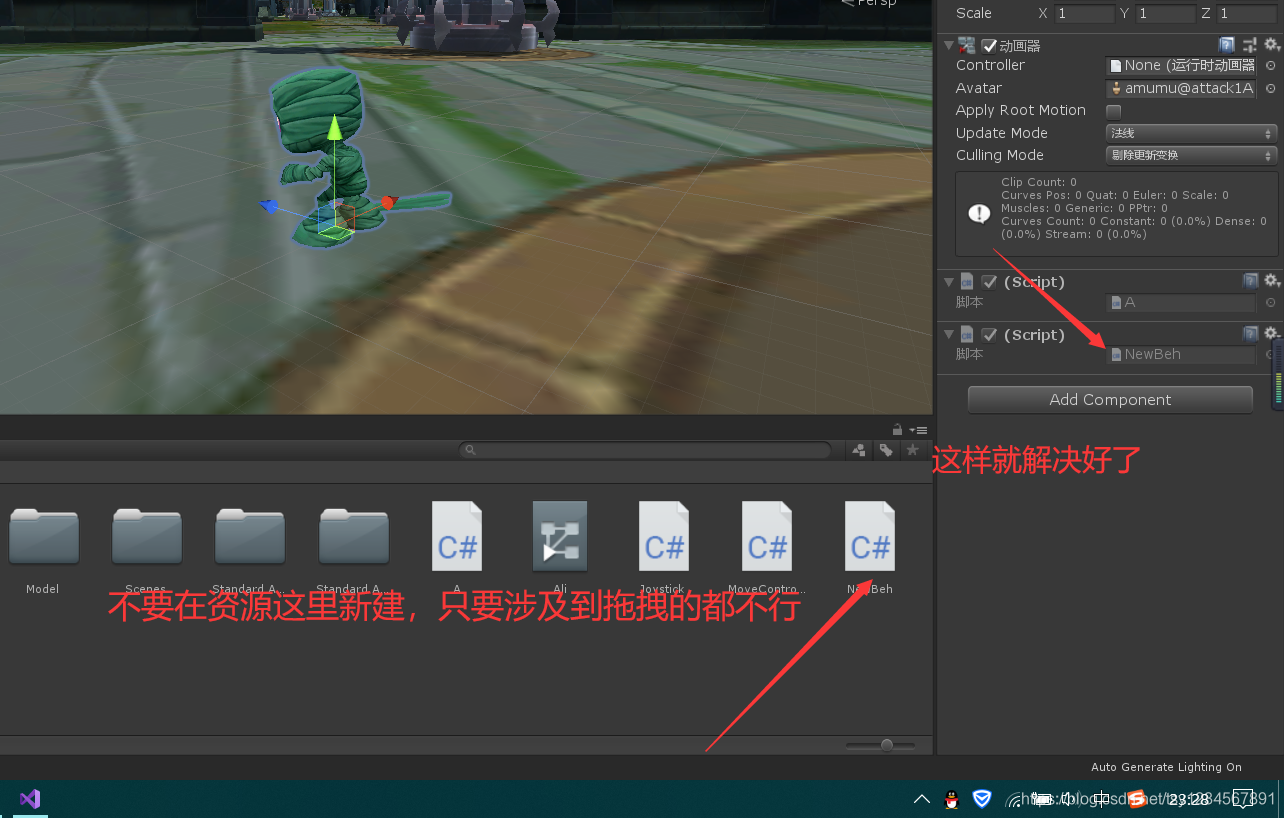Pick an Avatar using the object picker circle
Screen dimensions: 1284x818
point(1270,88)
